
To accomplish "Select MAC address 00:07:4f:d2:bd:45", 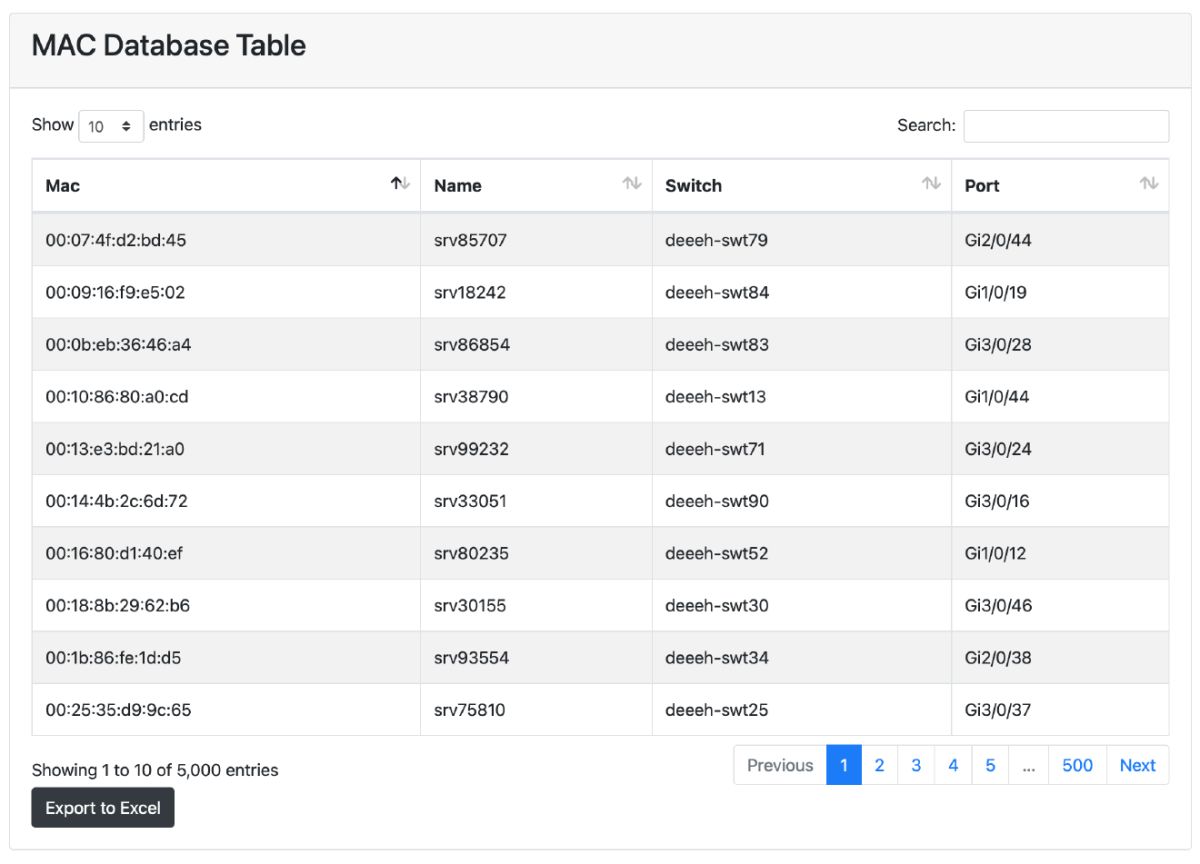I will pos(116,240).
